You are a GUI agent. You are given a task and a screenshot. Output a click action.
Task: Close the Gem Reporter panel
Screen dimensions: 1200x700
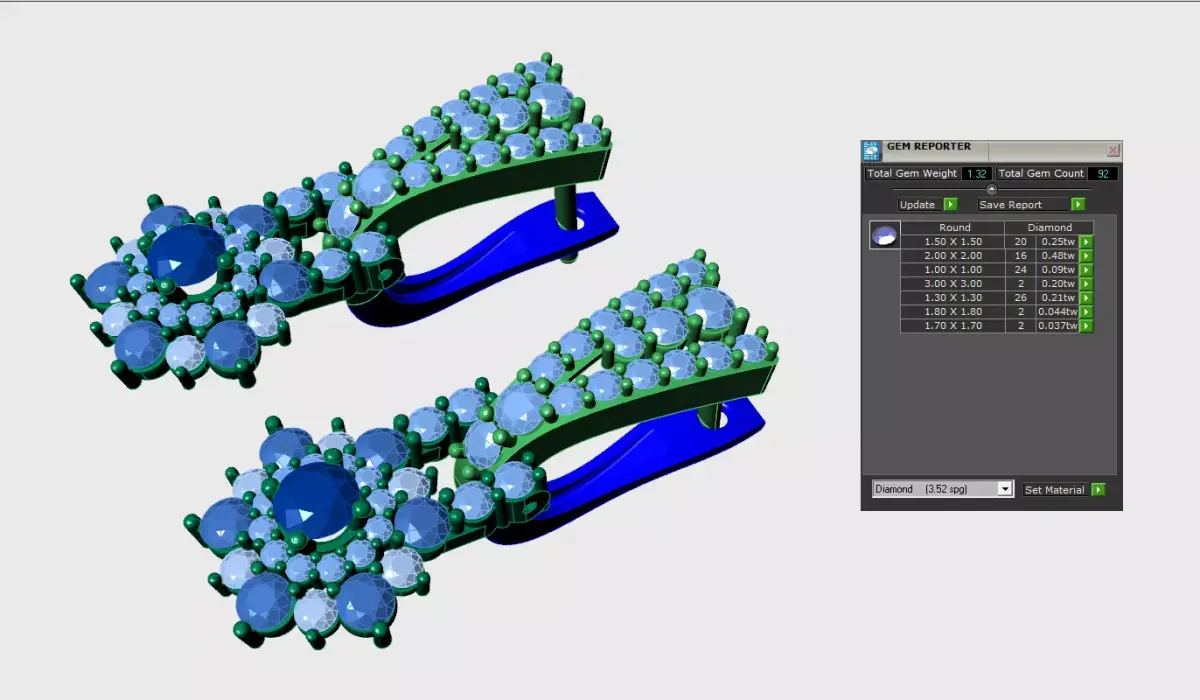[x=1113, y=150]
